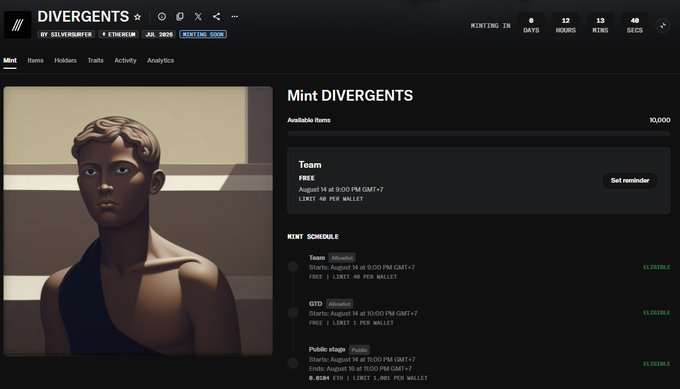Click ELIGIBLE label on the Public stage row
The image size is (680, 389).
pyautogui.click(x=656, y=364)
